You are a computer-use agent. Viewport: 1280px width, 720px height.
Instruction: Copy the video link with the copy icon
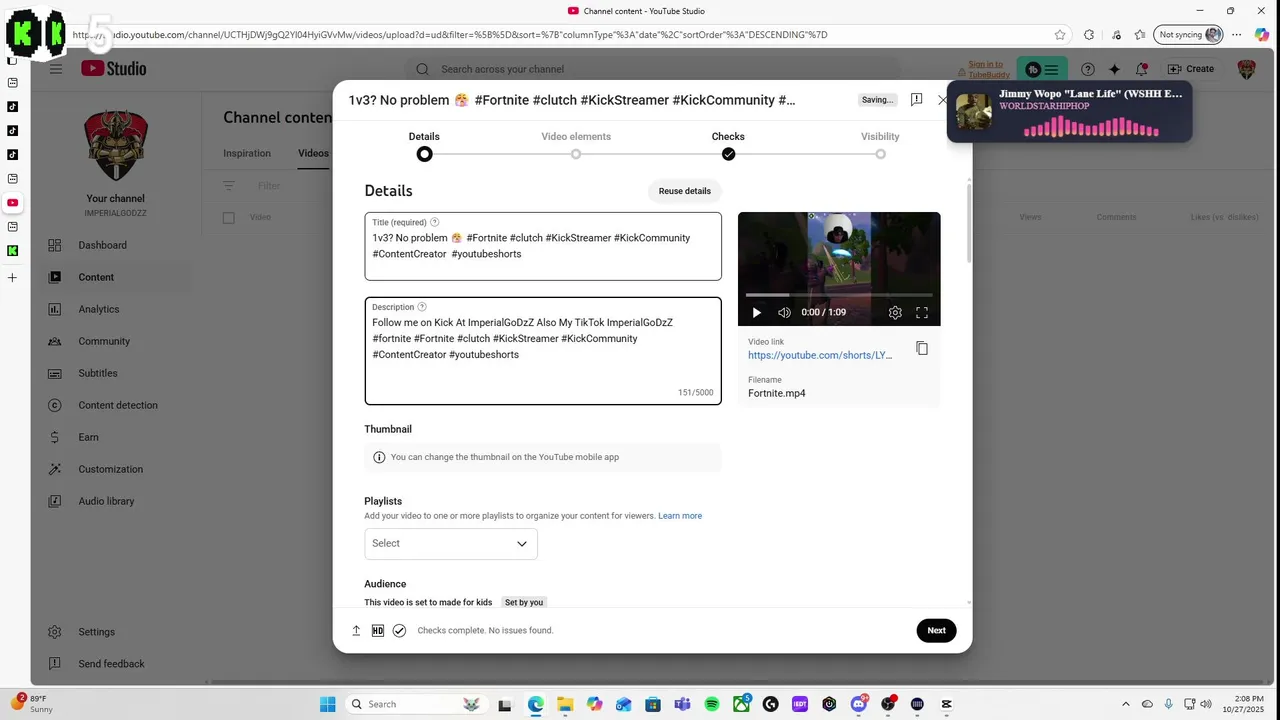pyautogui.click(x=922, y=348)
